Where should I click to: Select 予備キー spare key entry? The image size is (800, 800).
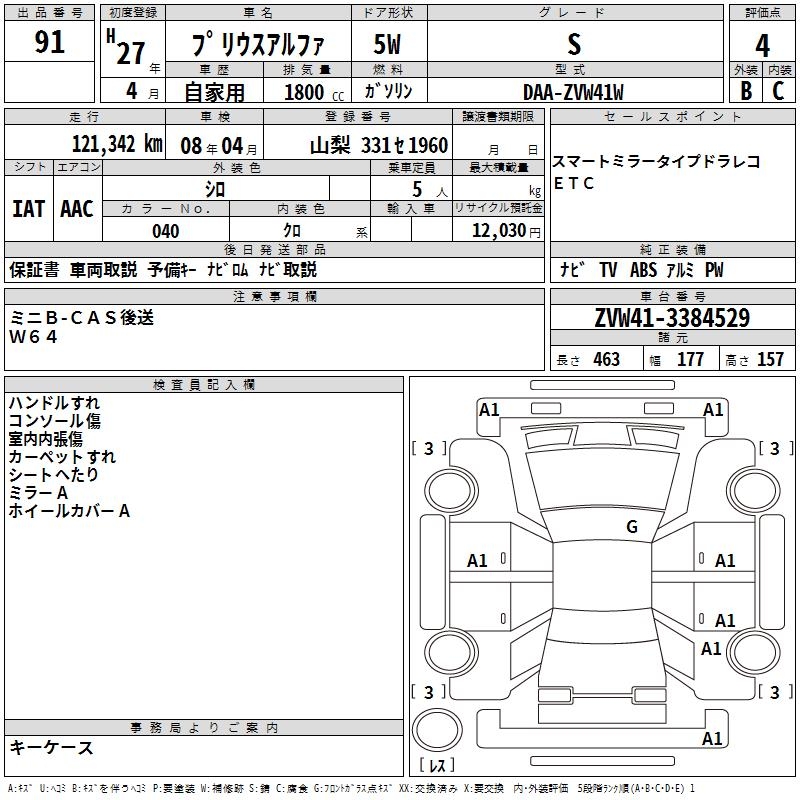click(172, 270)
